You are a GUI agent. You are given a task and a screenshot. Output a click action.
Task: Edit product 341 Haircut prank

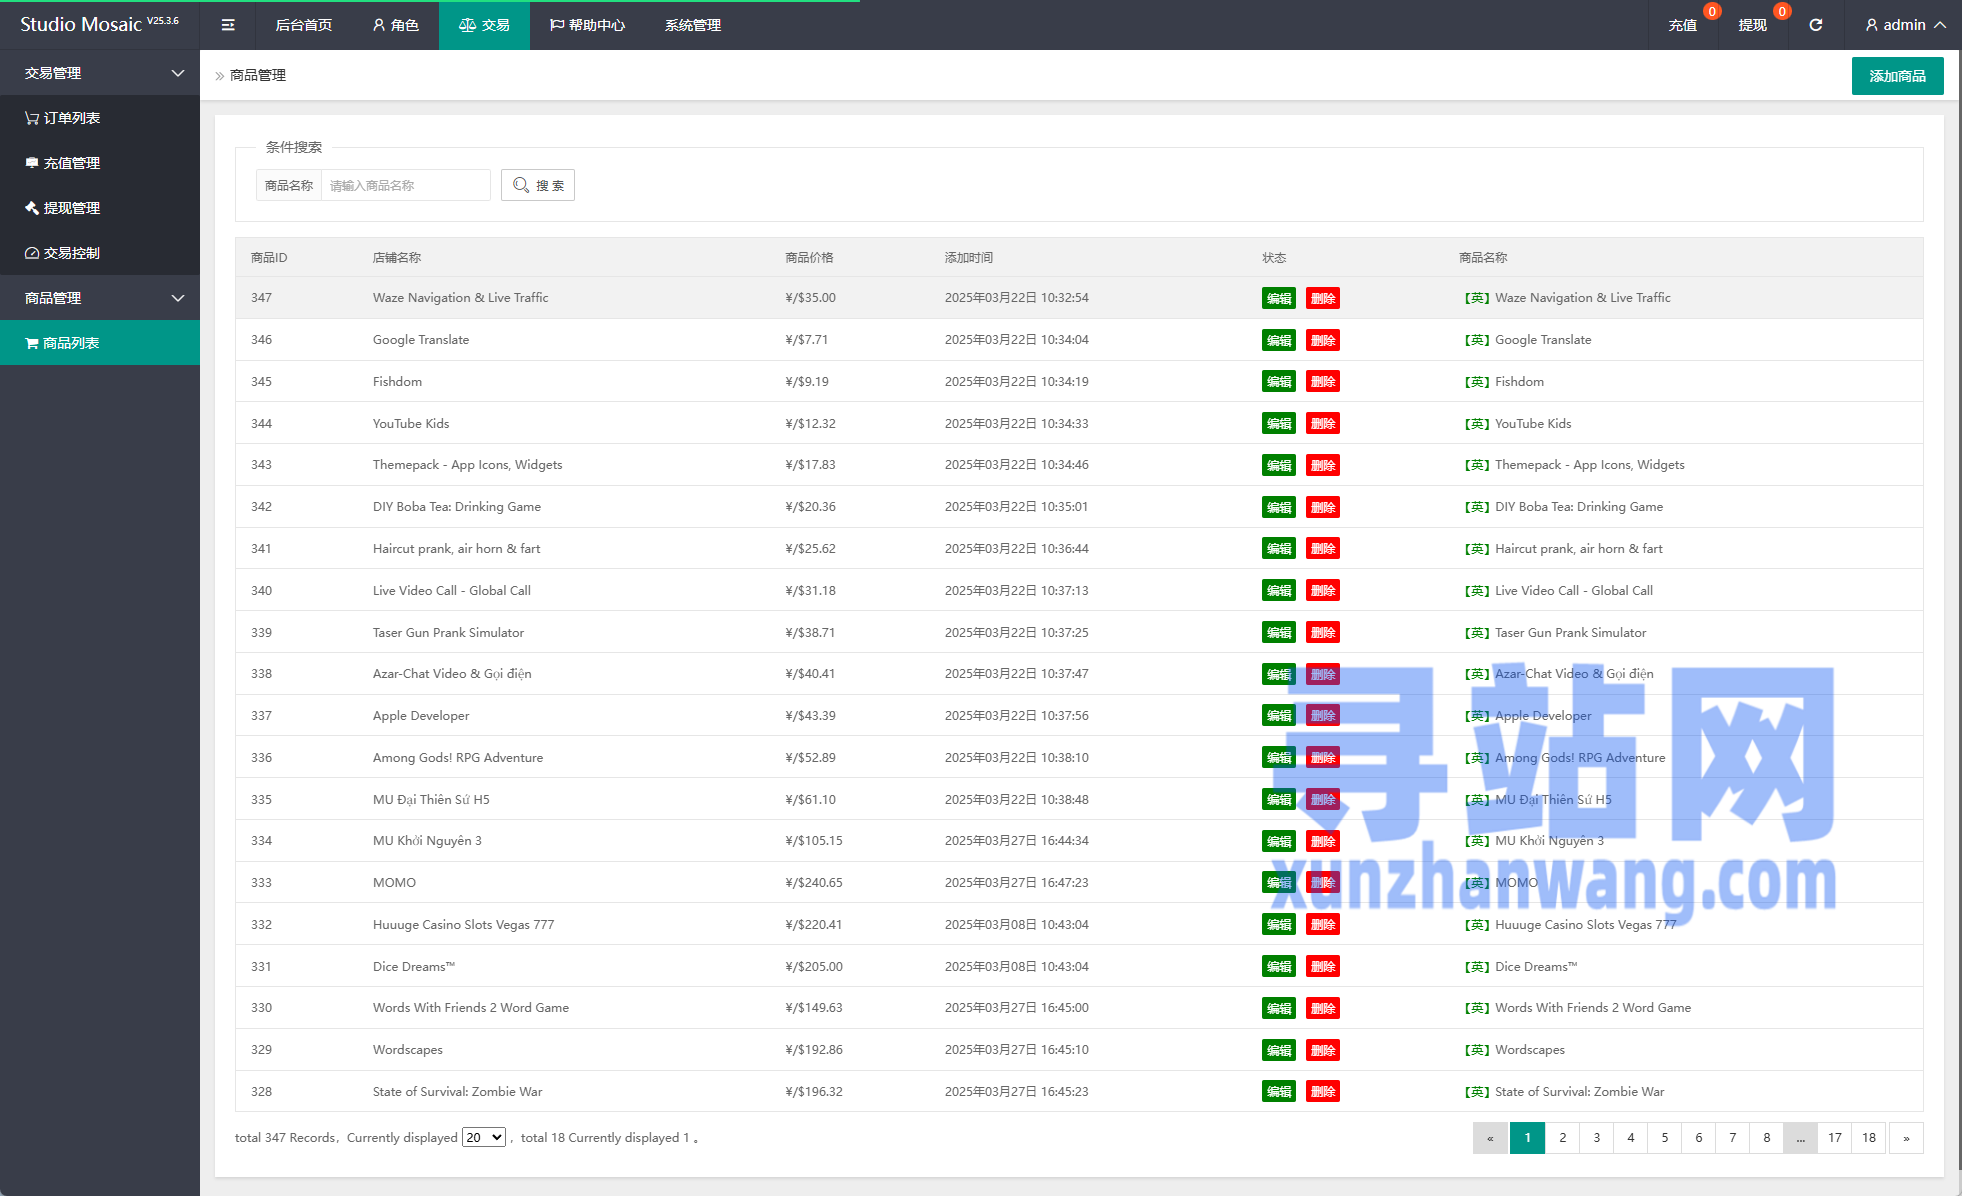coord(1279,549)
